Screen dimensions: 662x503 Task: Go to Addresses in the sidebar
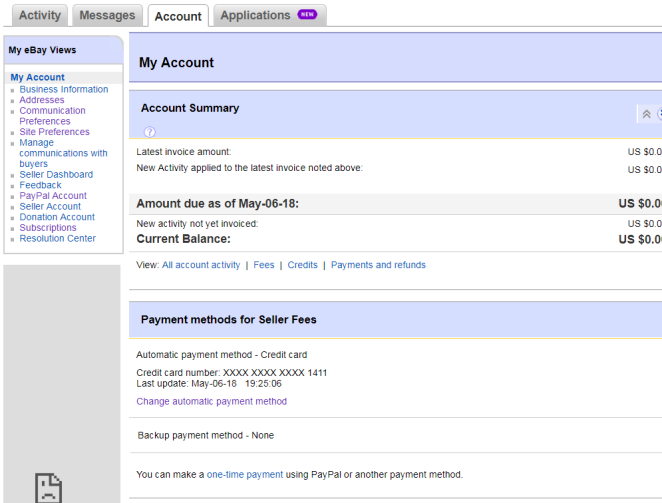pos(42,100)
